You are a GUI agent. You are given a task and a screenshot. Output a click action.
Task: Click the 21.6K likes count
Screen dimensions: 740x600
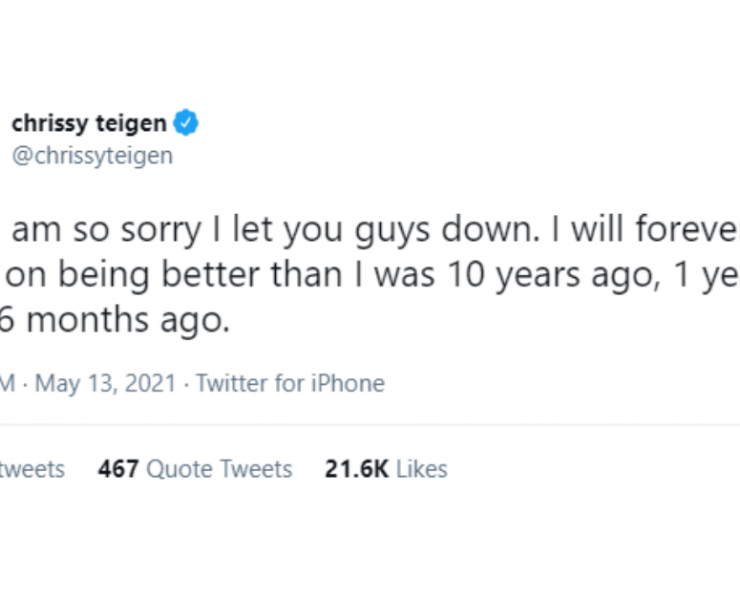tap(356, 469)
